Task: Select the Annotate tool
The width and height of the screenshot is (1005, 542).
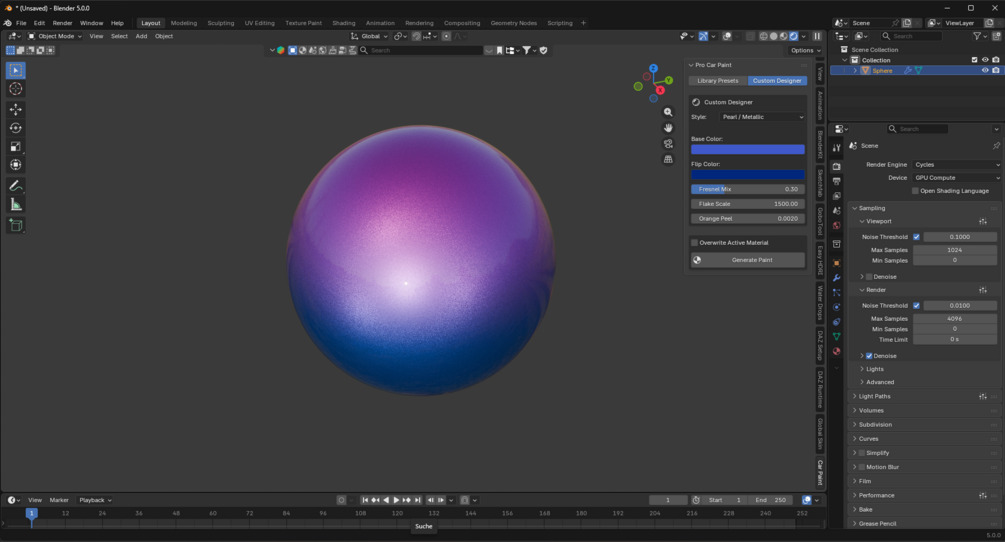Action: (x=16, y=186)
